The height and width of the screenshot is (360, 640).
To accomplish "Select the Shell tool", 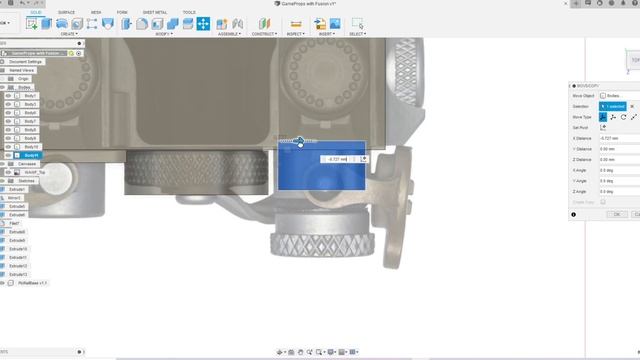I will click(157, 23).
